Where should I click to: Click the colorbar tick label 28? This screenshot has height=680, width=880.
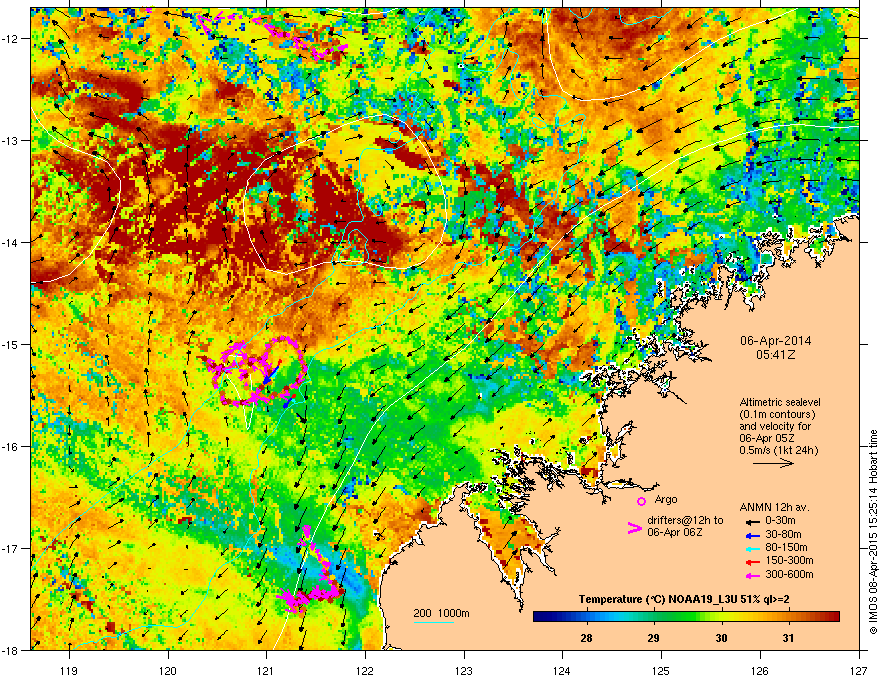pyautogui.click(x=586, y=638)
